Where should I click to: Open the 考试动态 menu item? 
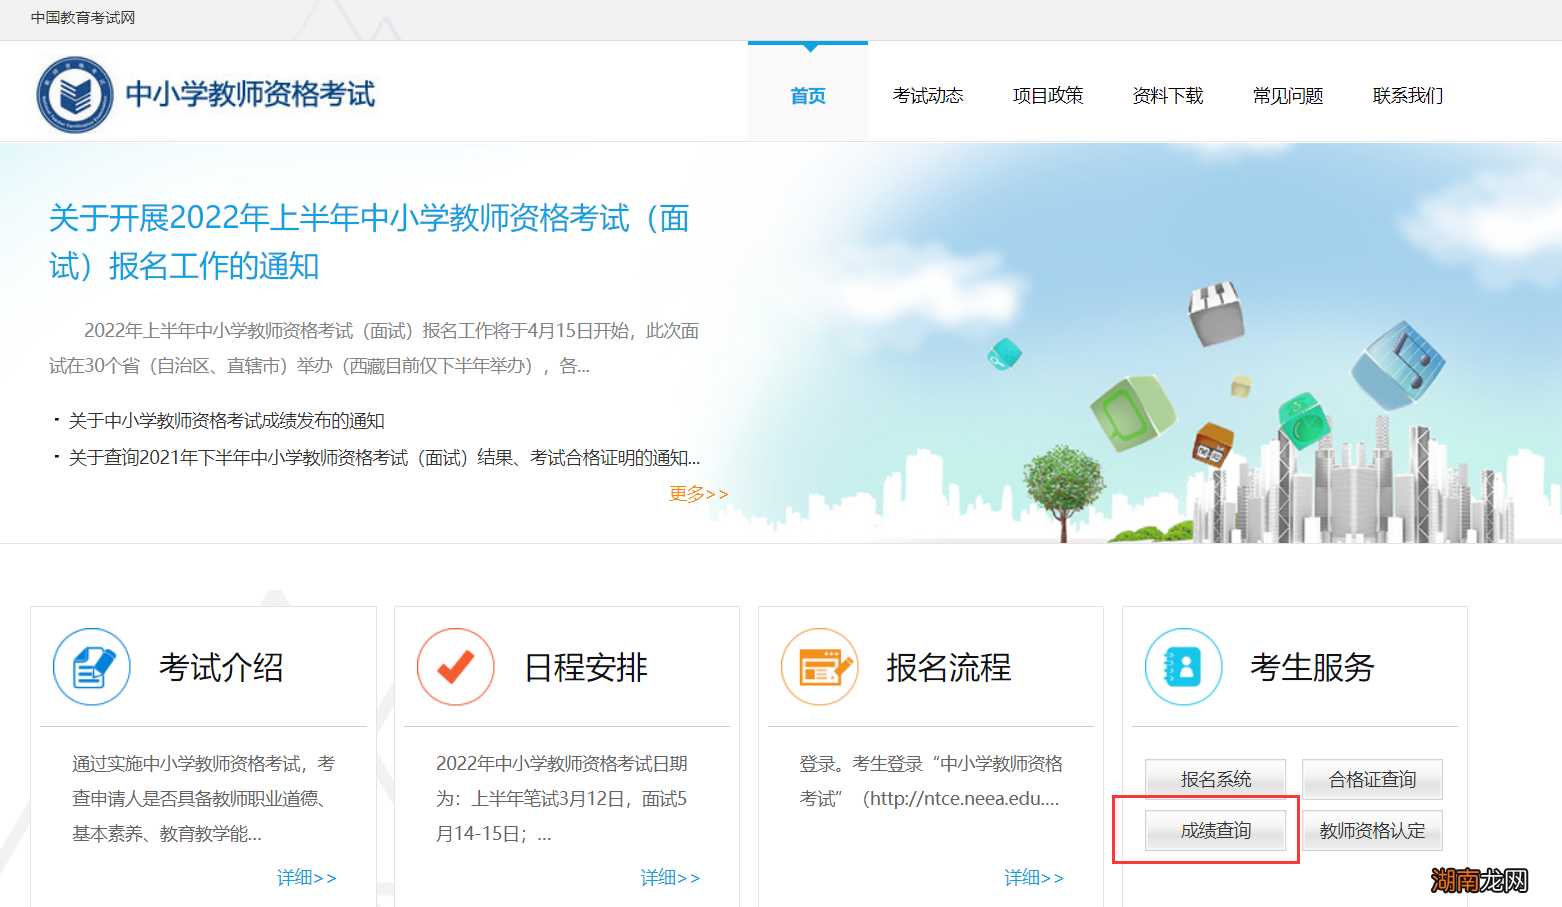coord(928,95)
